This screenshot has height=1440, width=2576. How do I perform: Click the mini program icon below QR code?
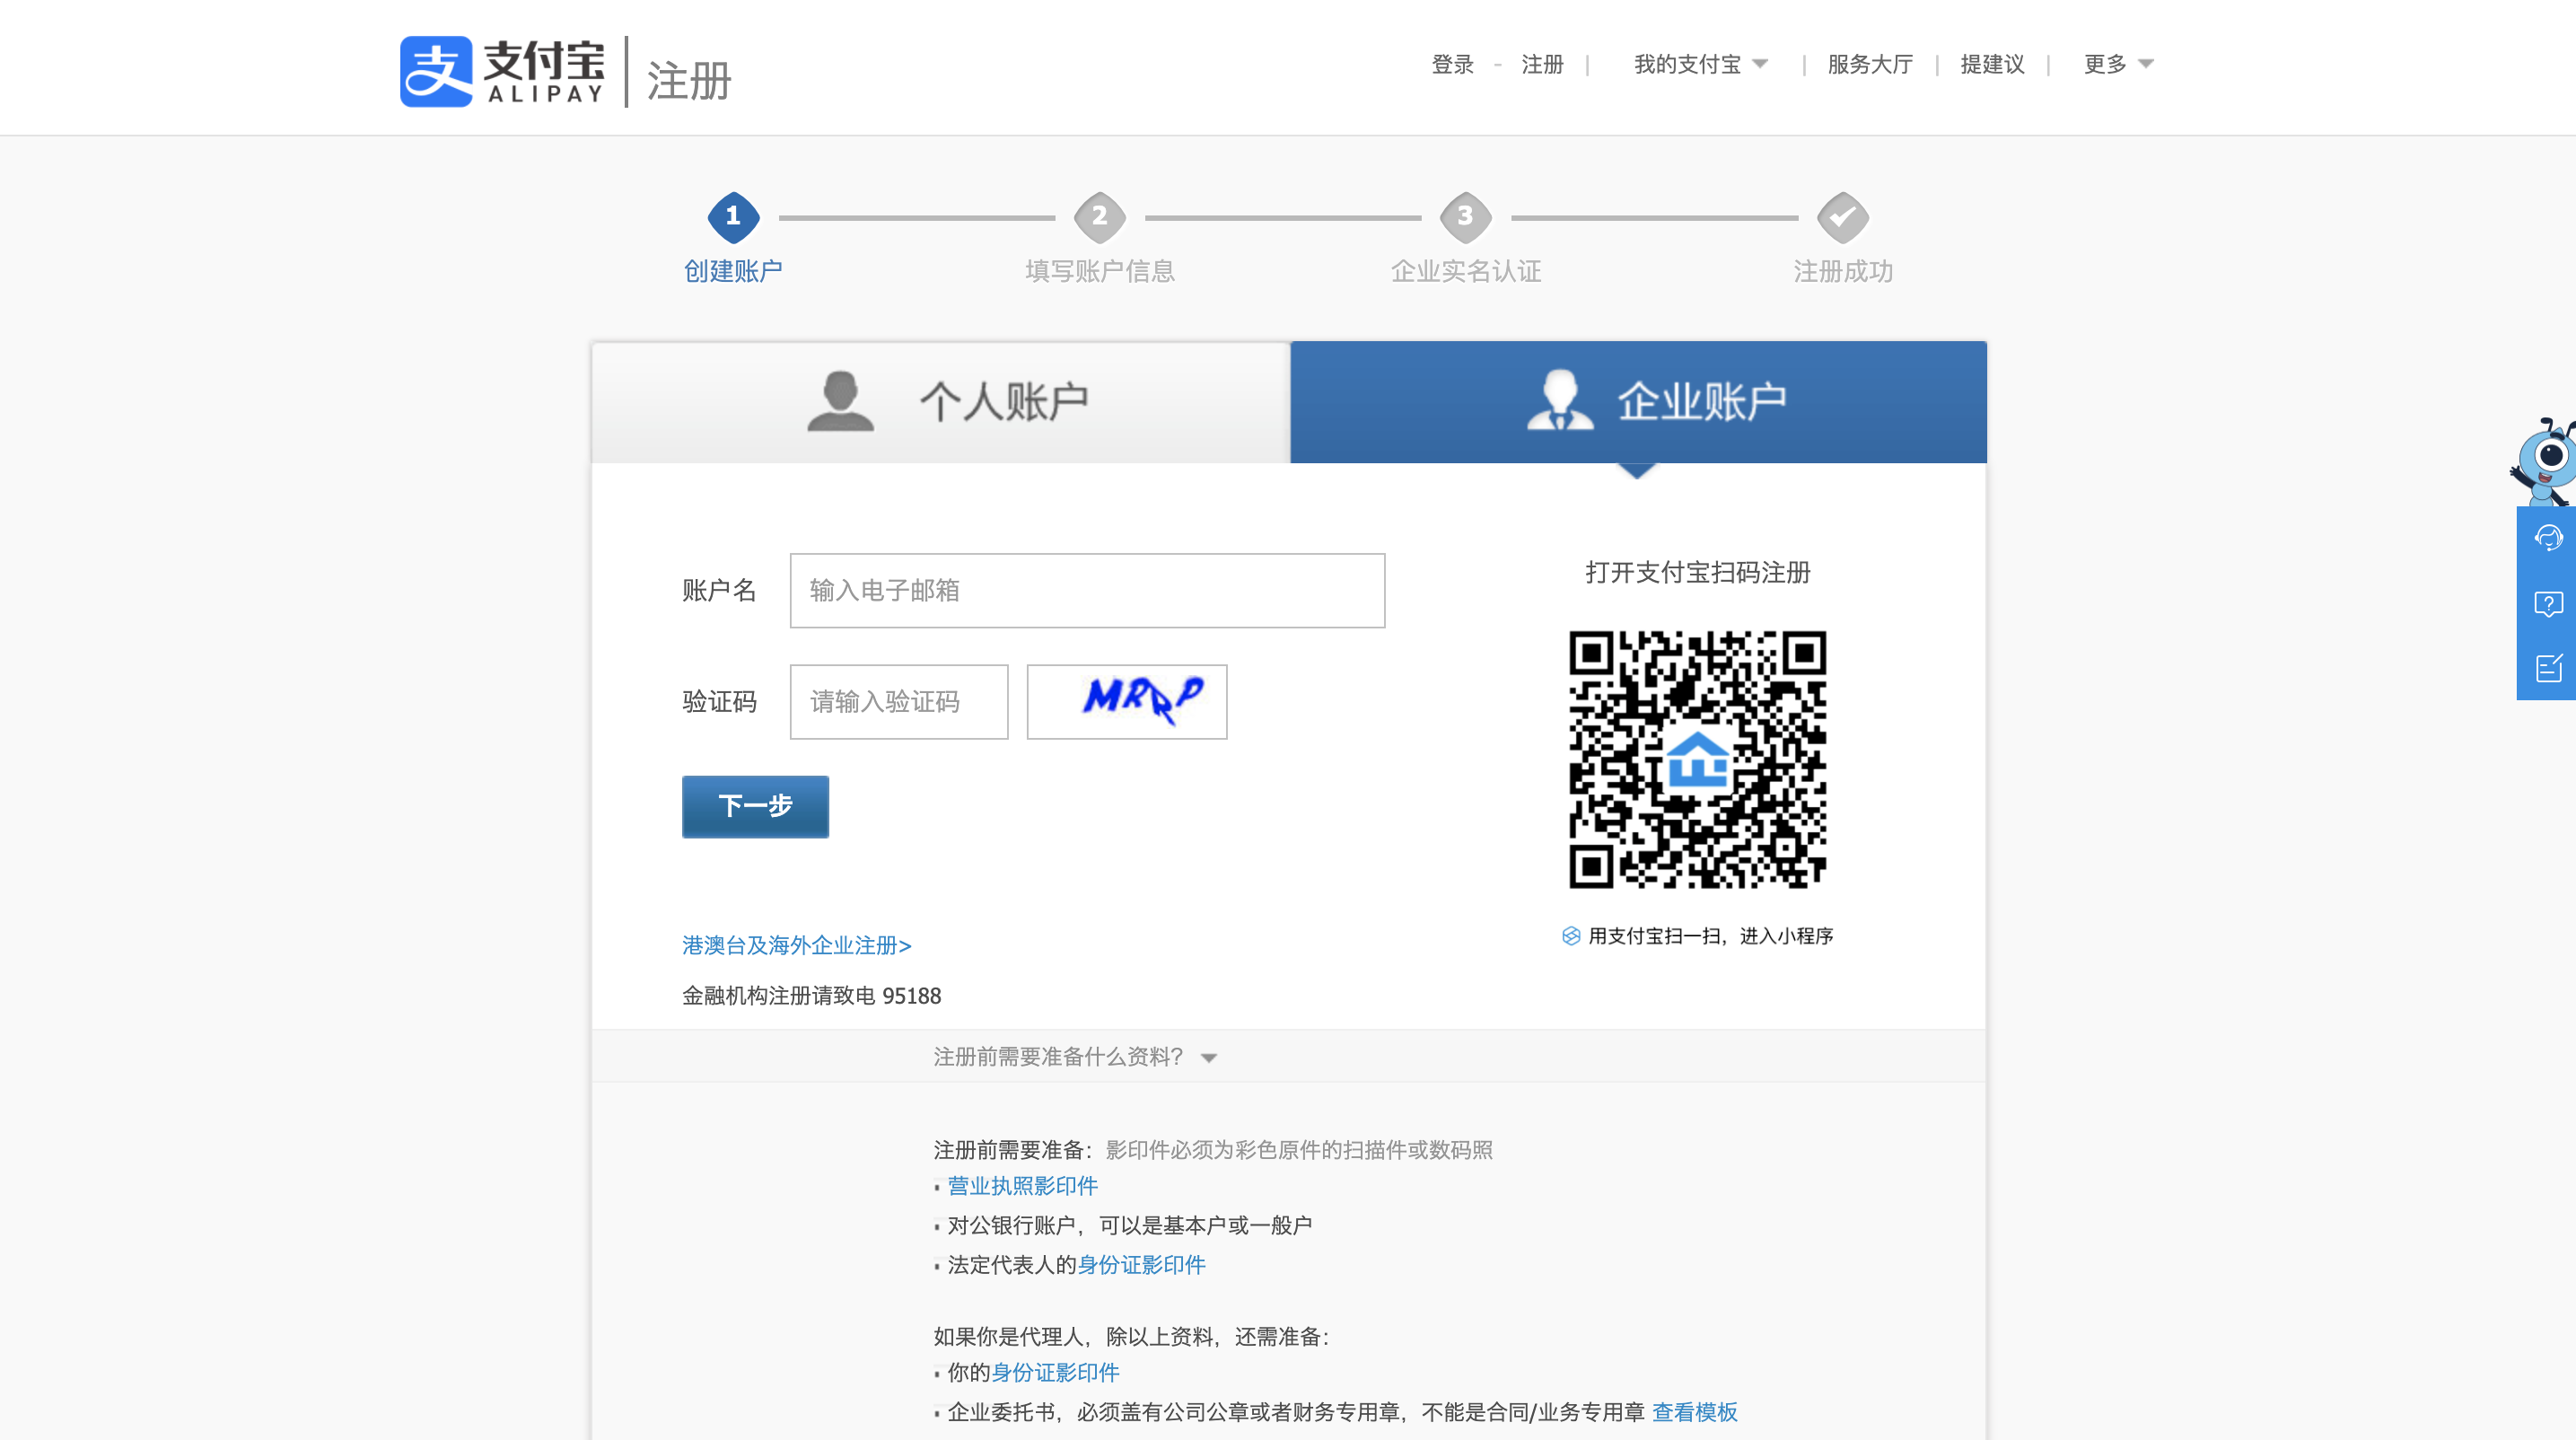coord(1571,935)
